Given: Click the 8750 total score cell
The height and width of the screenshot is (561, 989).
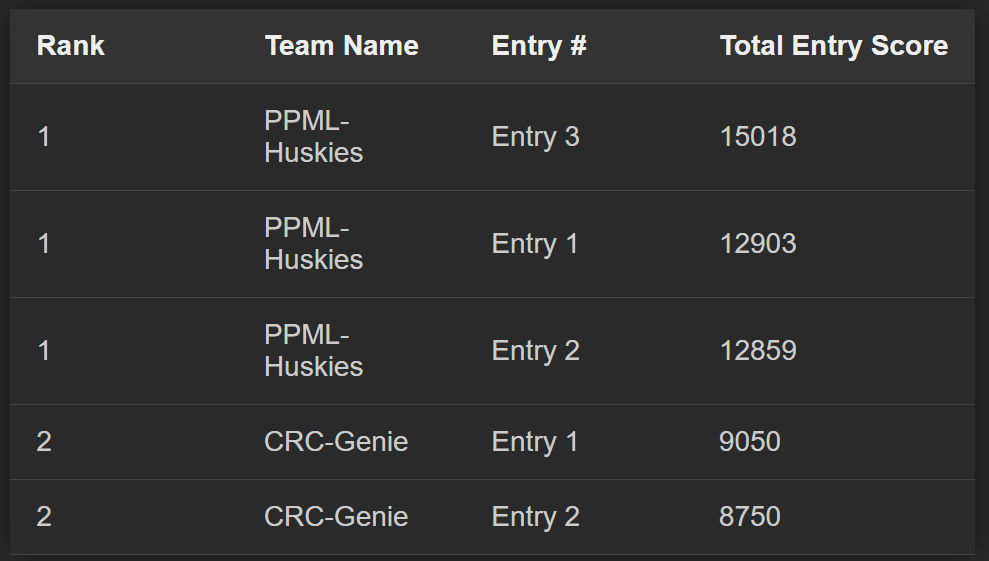Looking at the screenshot, I should click(x=750, y=517).
